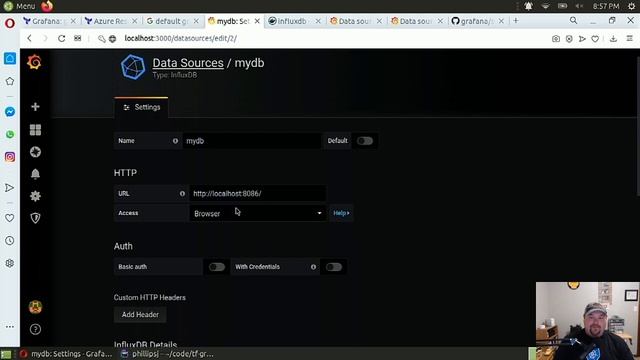Image resolution: width=640 pixels, height=360 pixels.
Task: Open Instagram in the Opera sidebar
Action: coord(10,157)
